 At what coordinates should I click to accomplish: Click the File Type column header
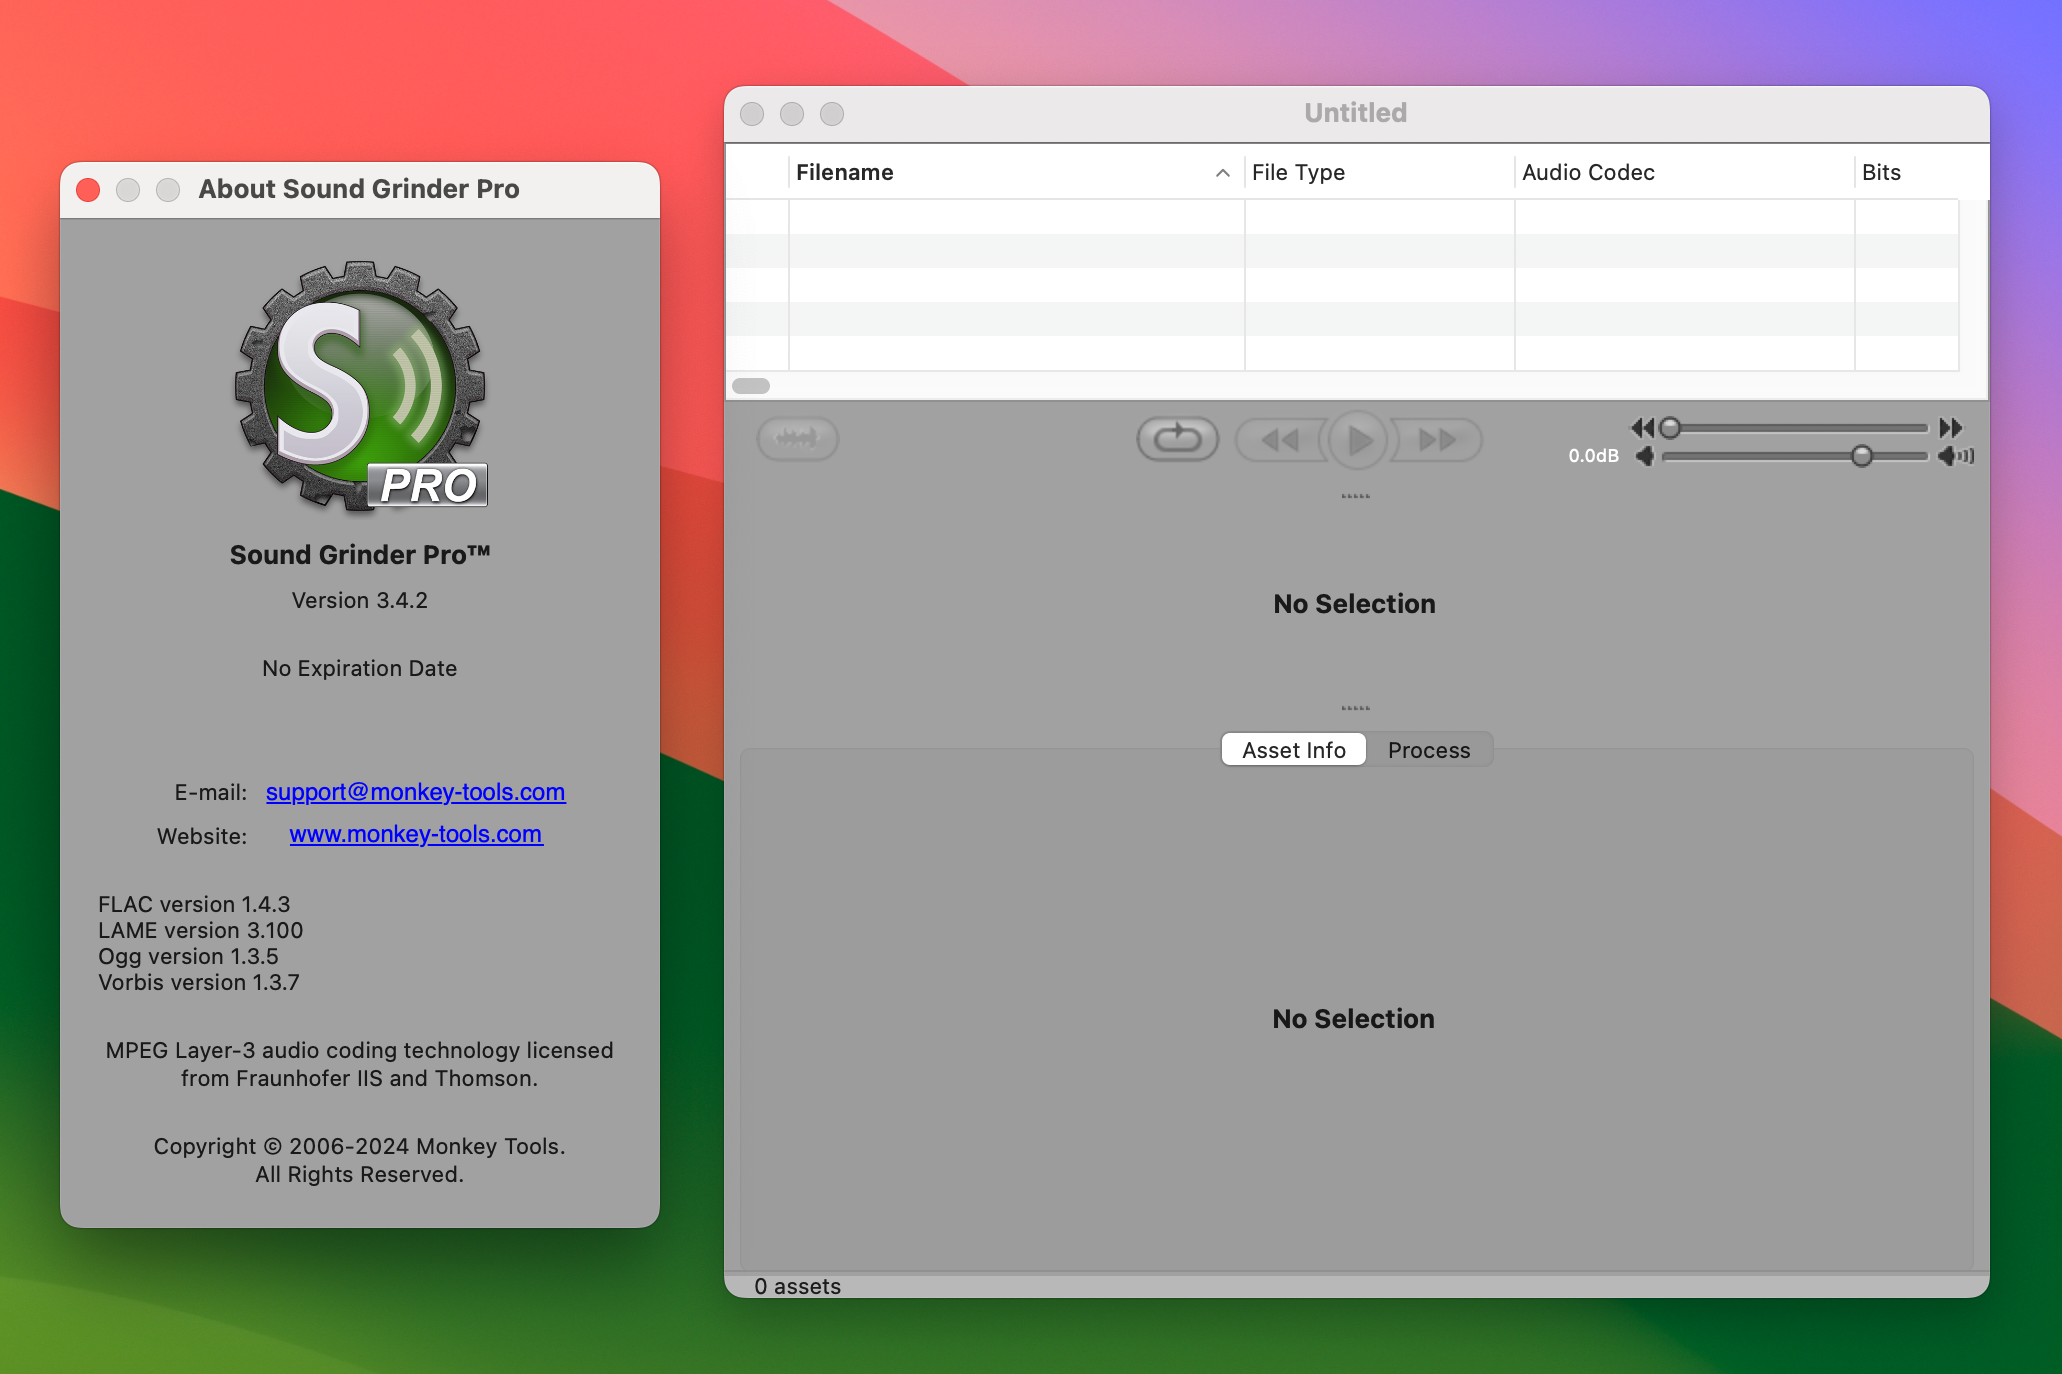(1379, 172)
